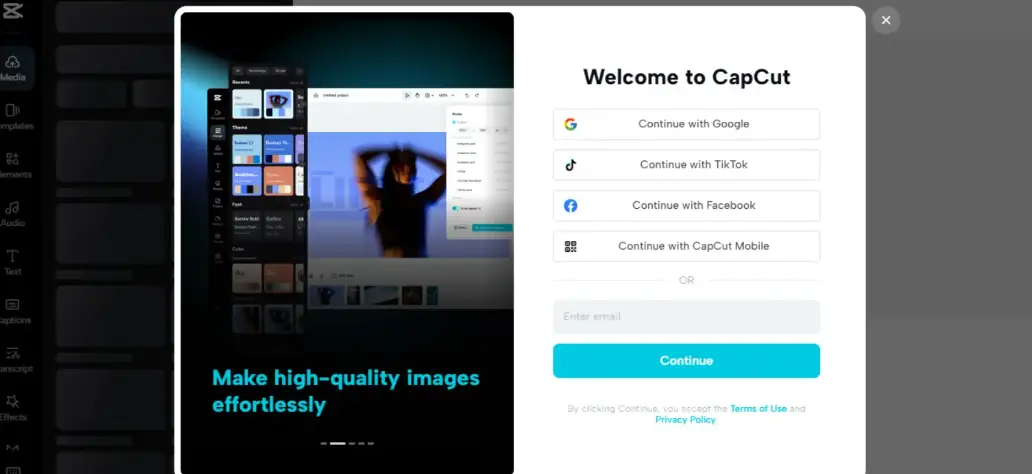Continue with CapCut Mobile sign-in
This screenshot has width=1032, height=474.
click(x=686, y=247)
